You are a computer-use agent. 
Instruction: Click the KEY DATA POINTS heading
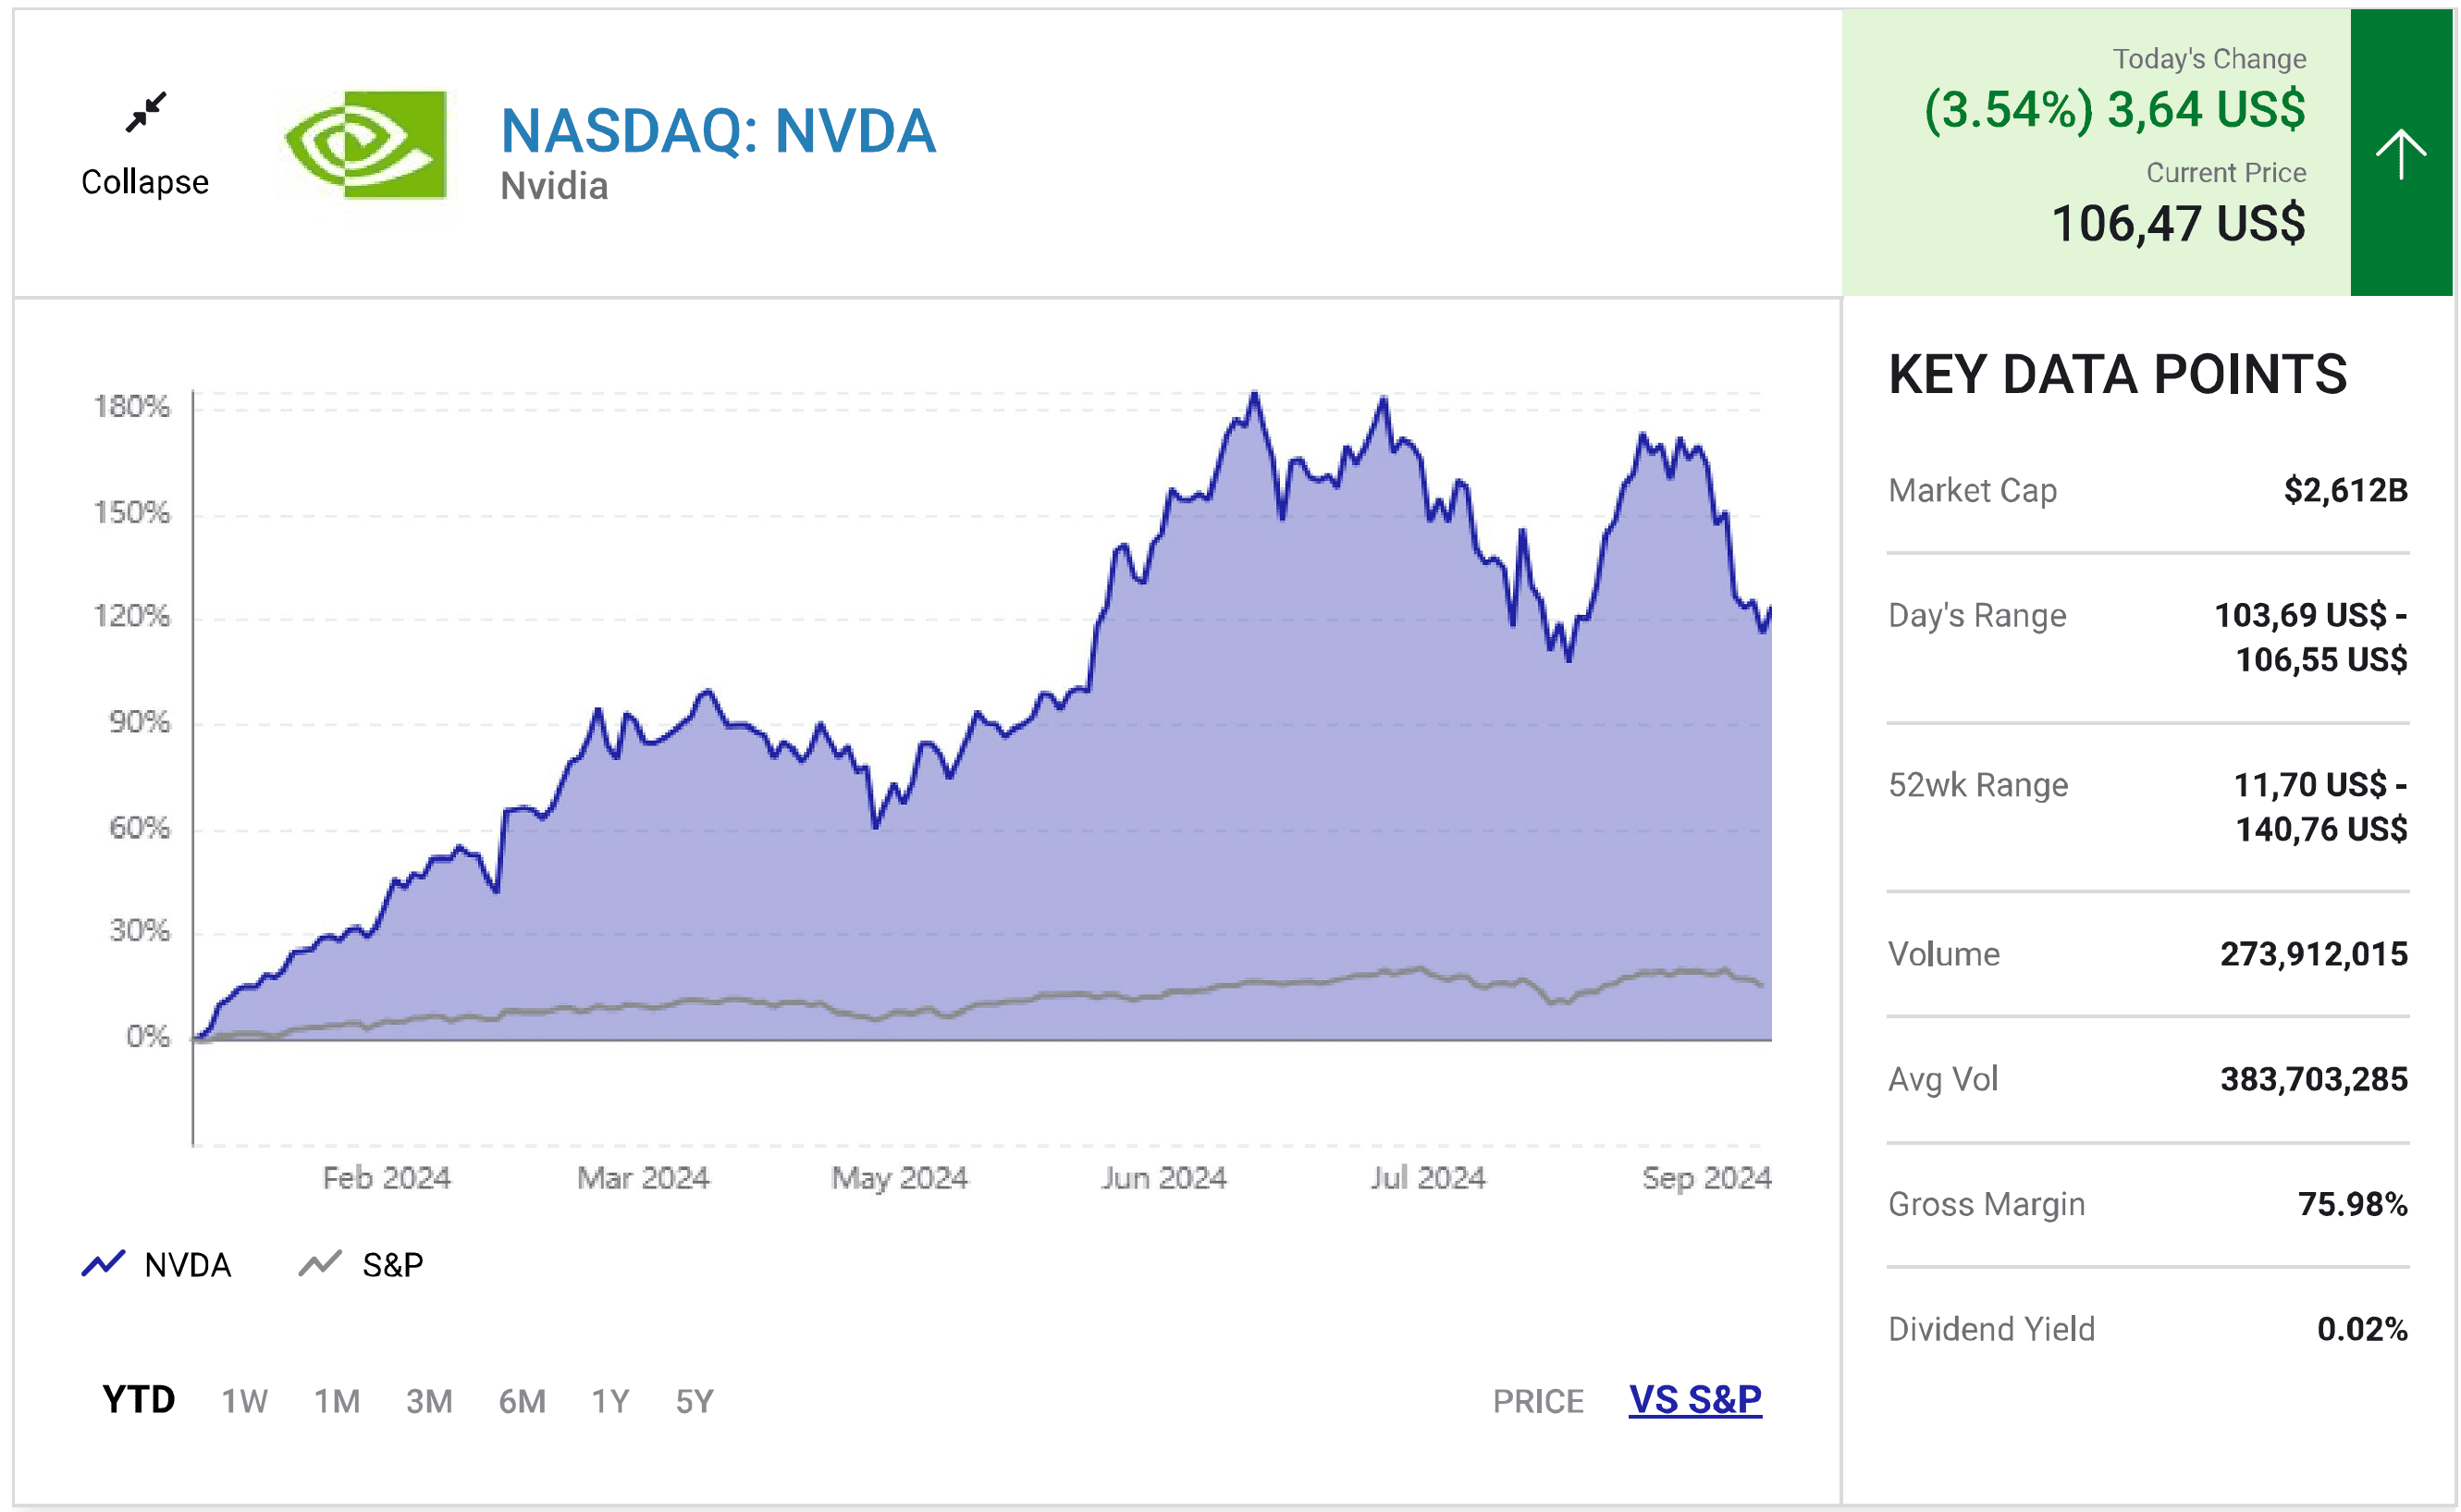click(2117, 375)
